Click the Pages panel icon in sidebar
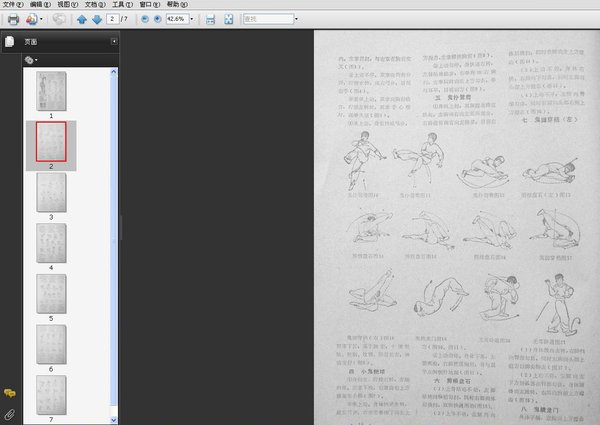The image size is (600, 425). coord(10,41)
